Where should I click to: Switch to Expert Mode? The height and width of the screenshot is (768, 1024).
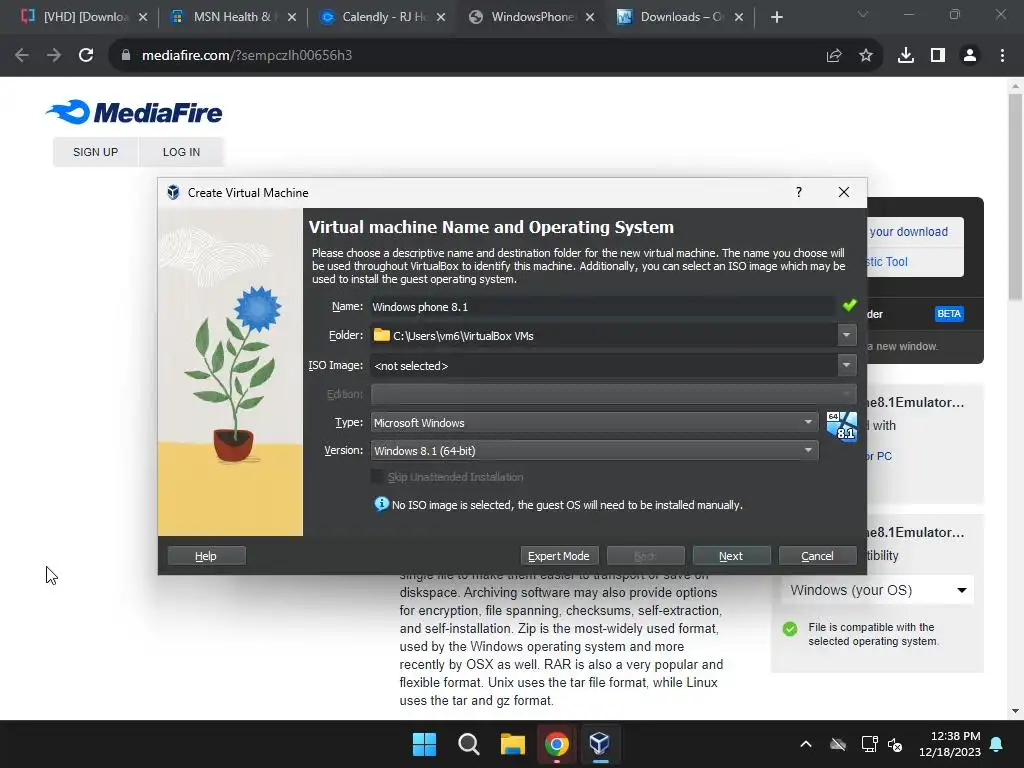pos(559,556)
